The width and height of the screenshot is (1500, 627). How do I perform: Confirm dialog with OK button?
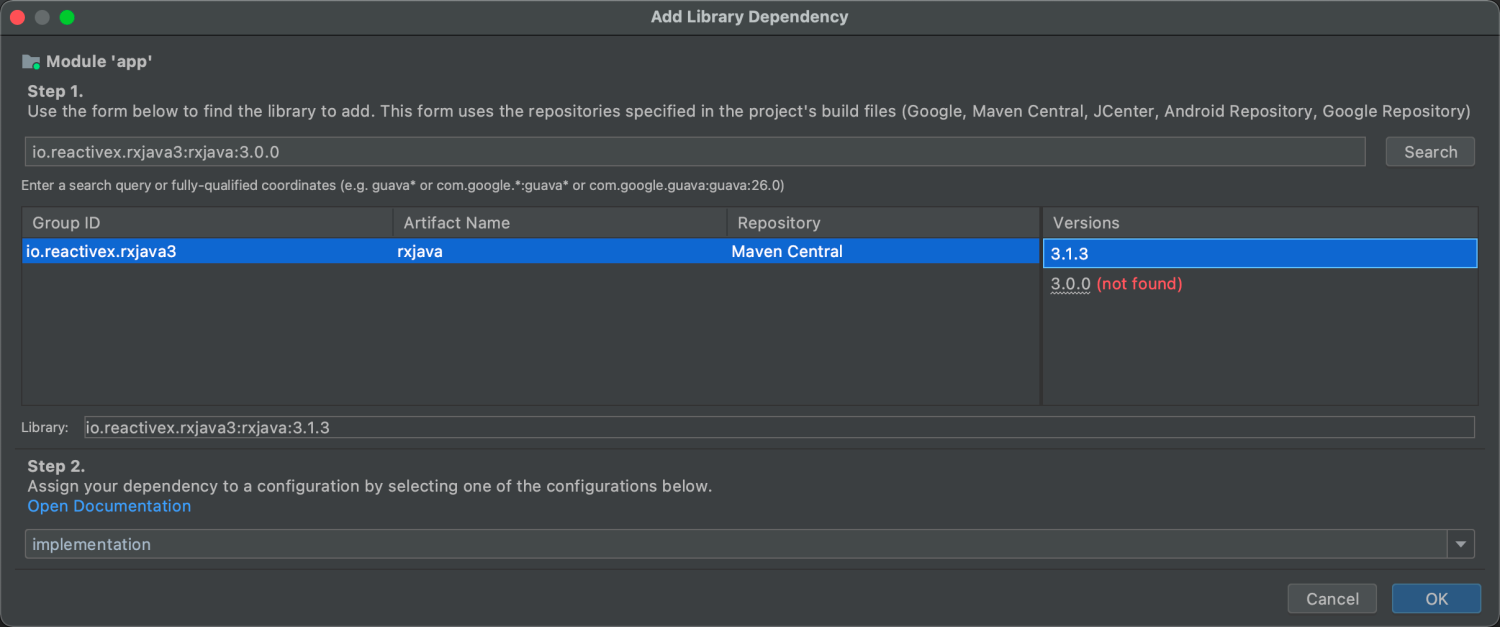(1436, 599)
